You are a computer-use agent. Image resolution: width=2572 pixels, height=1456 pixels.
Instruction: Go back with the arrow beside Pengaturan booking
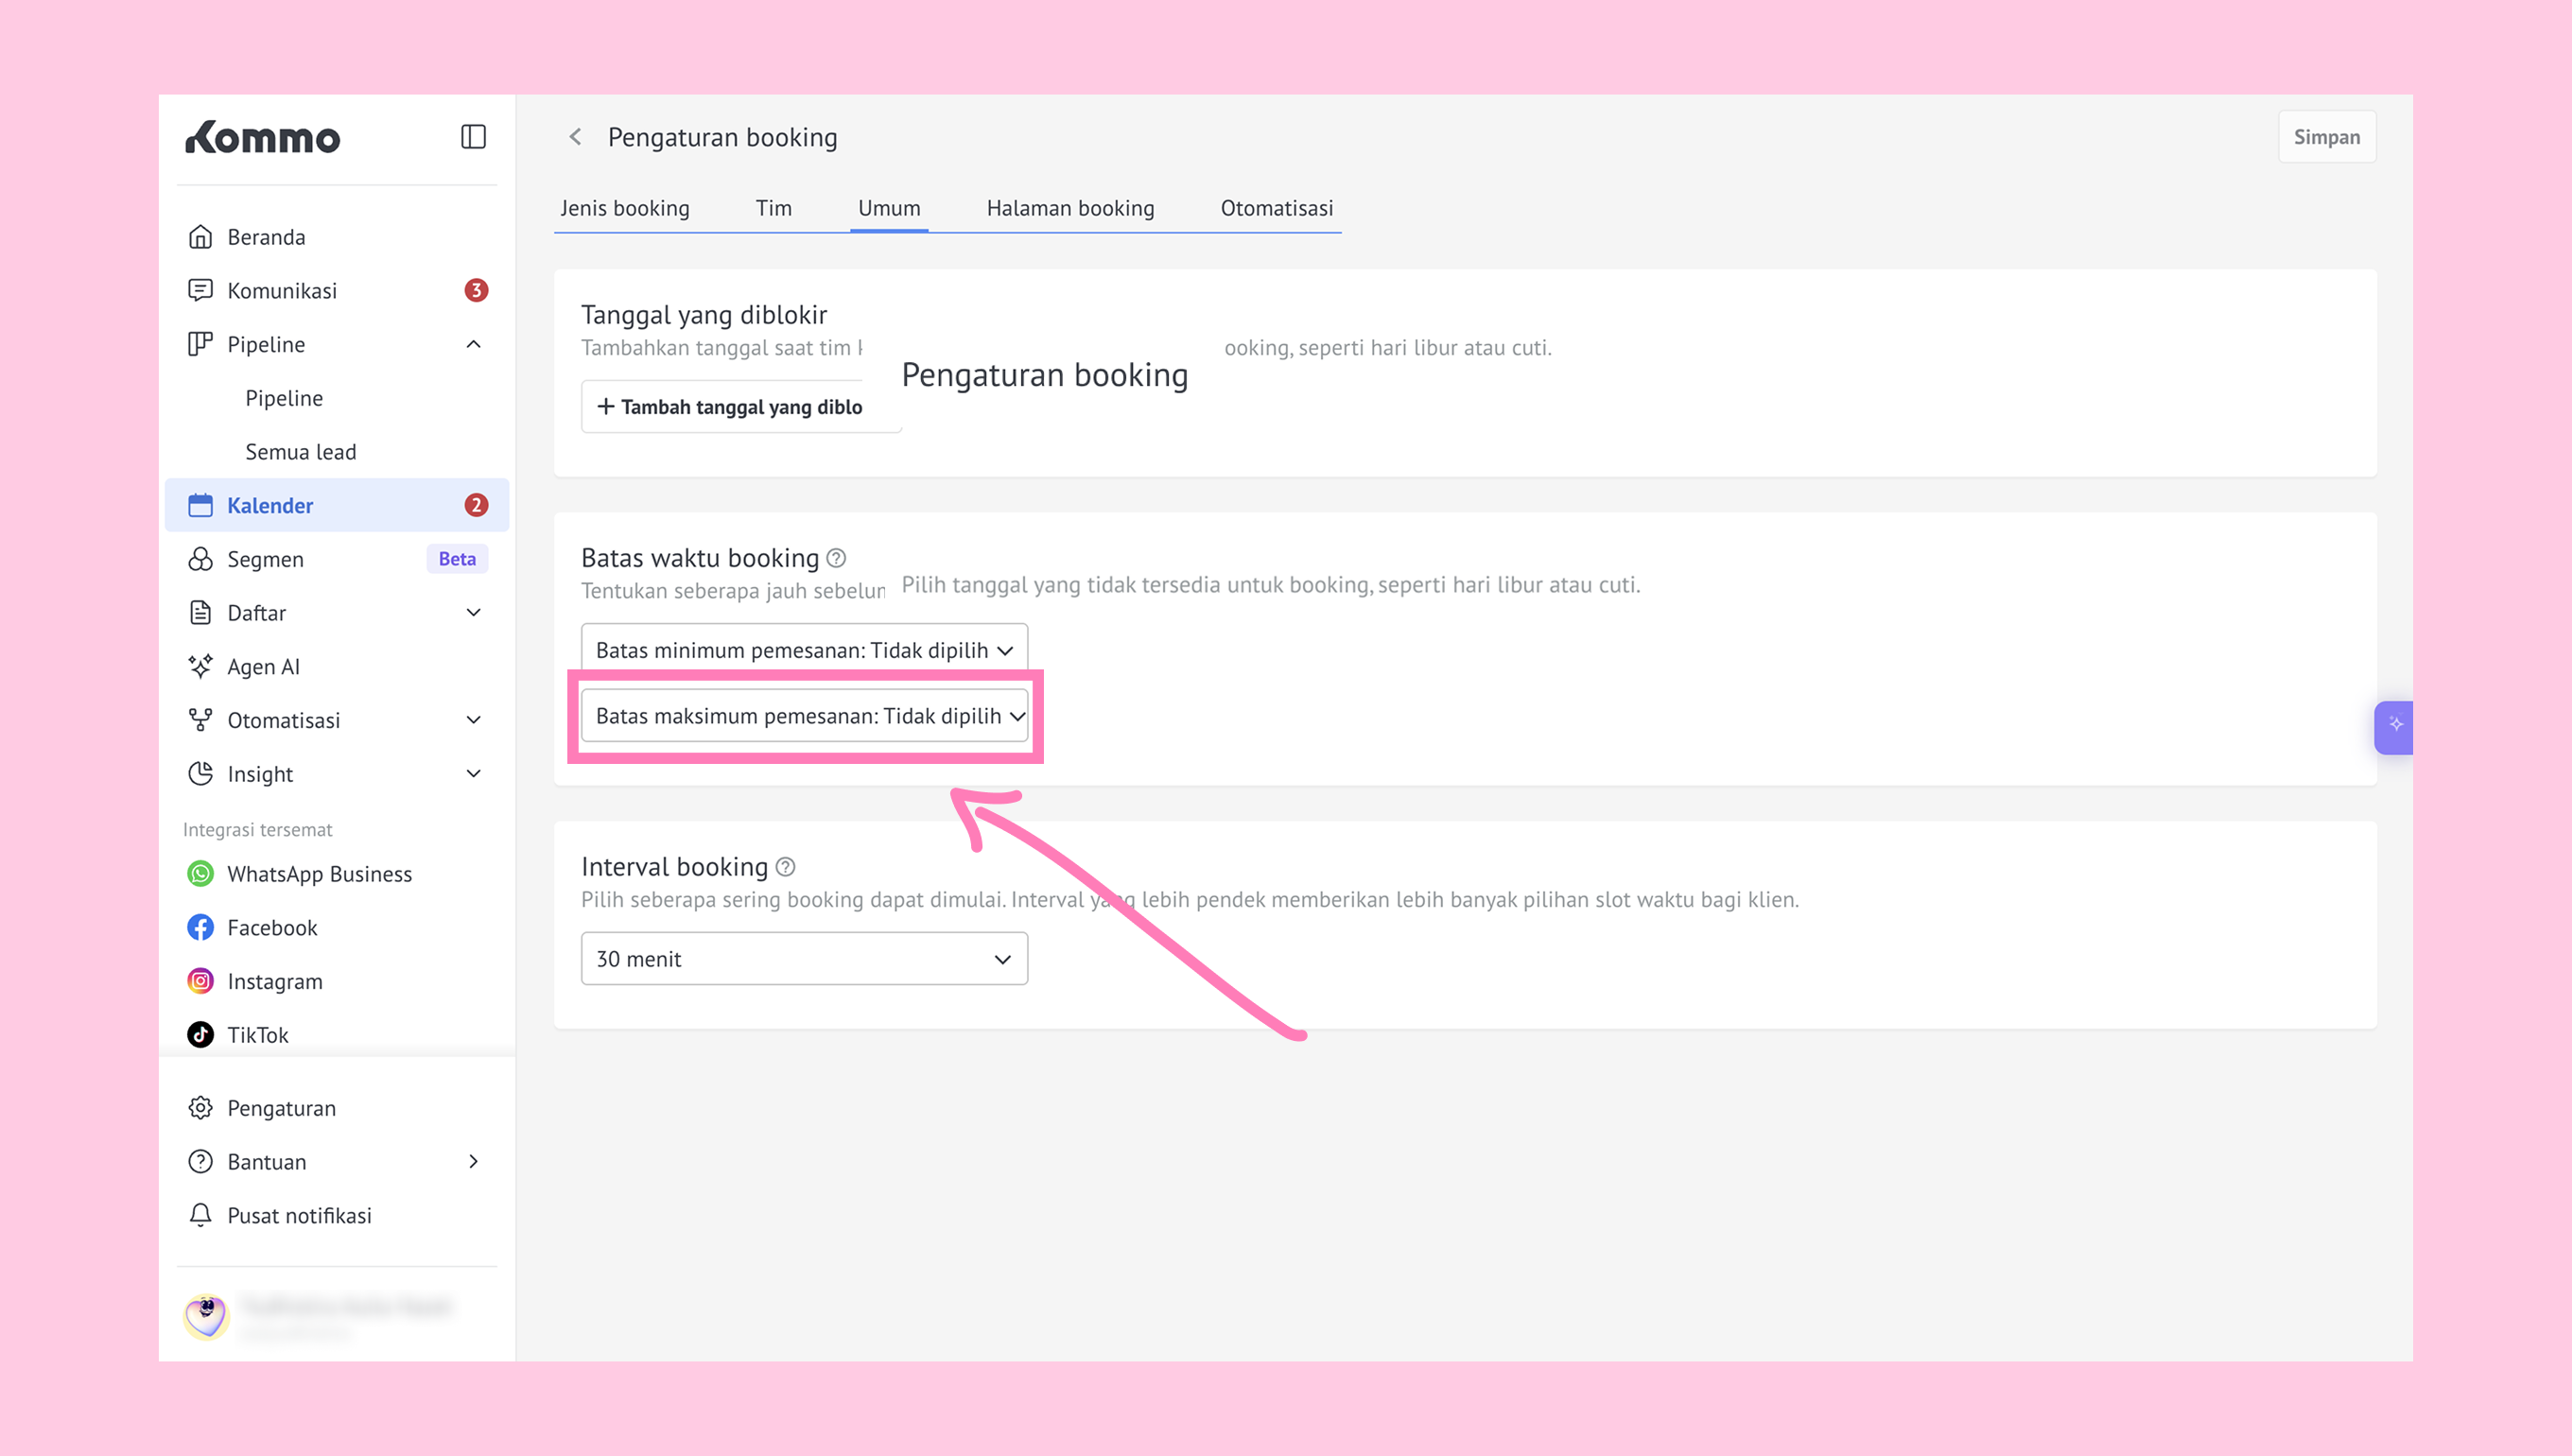[x=575, y=137]
